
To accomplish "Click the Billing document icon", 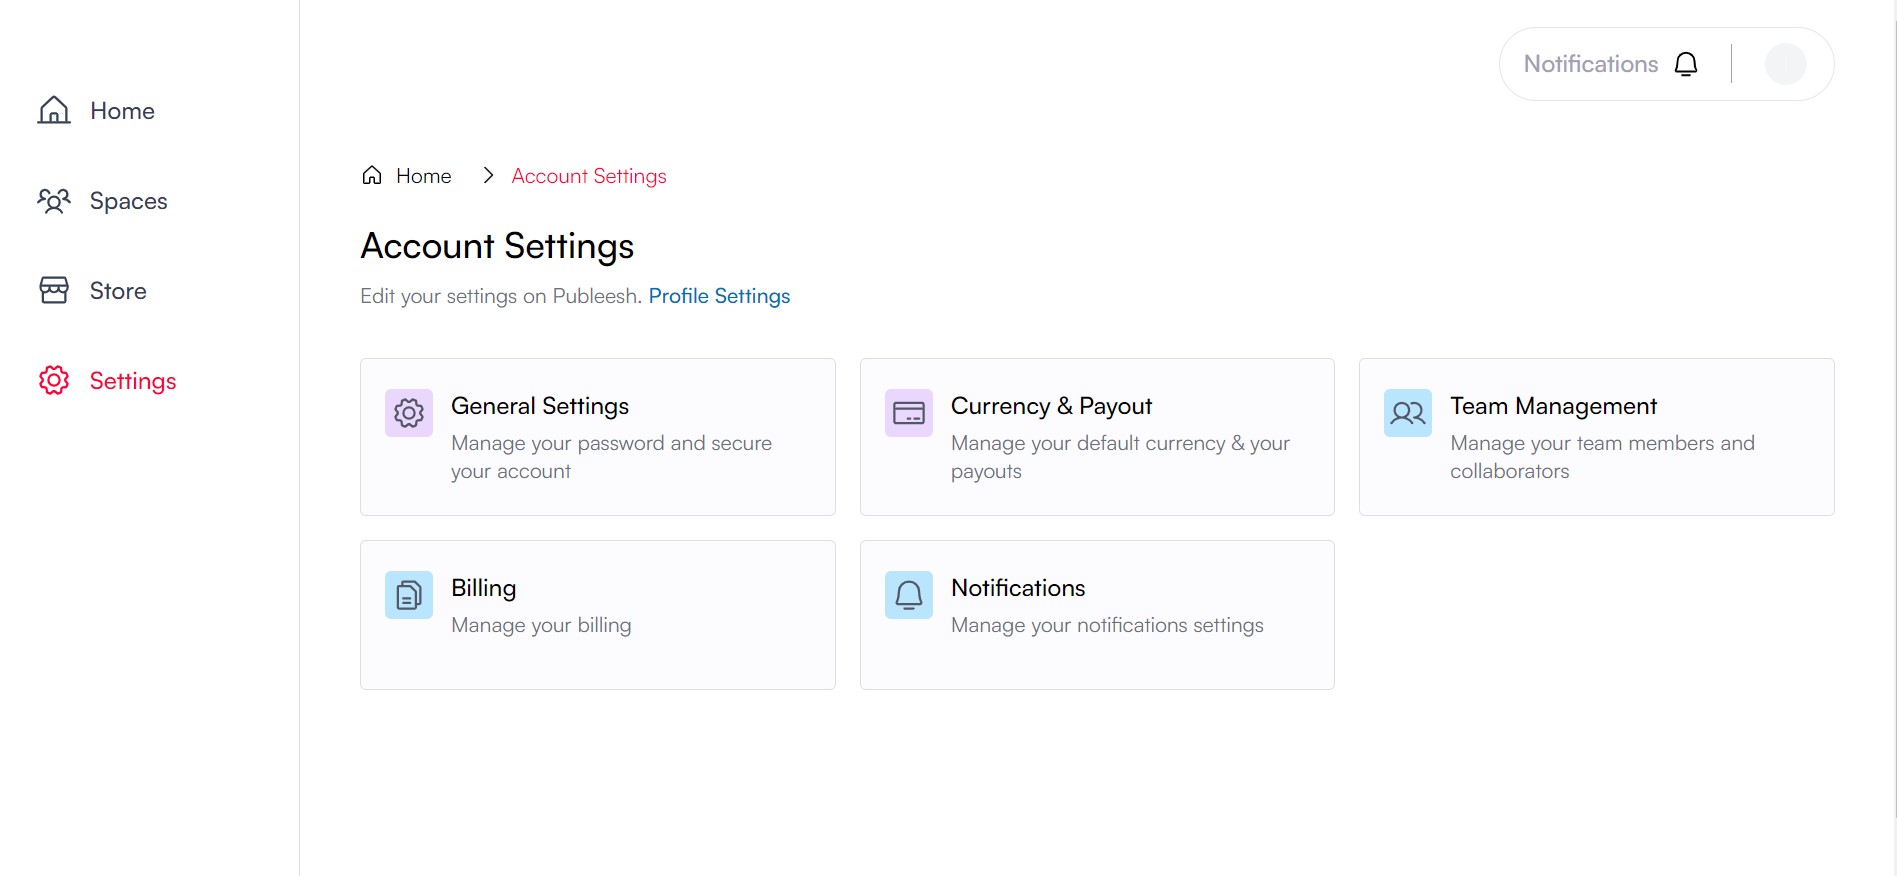I will click(409, 595).
